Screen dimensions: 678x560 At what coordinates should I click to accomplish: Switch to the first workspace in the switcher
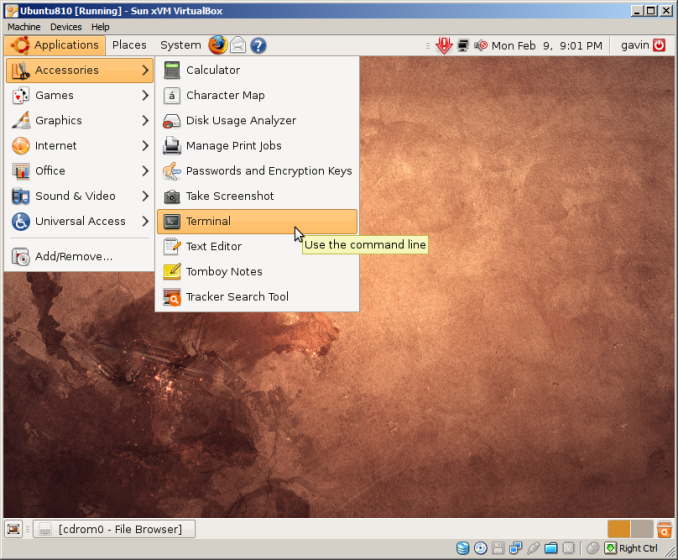pos(618,529)
